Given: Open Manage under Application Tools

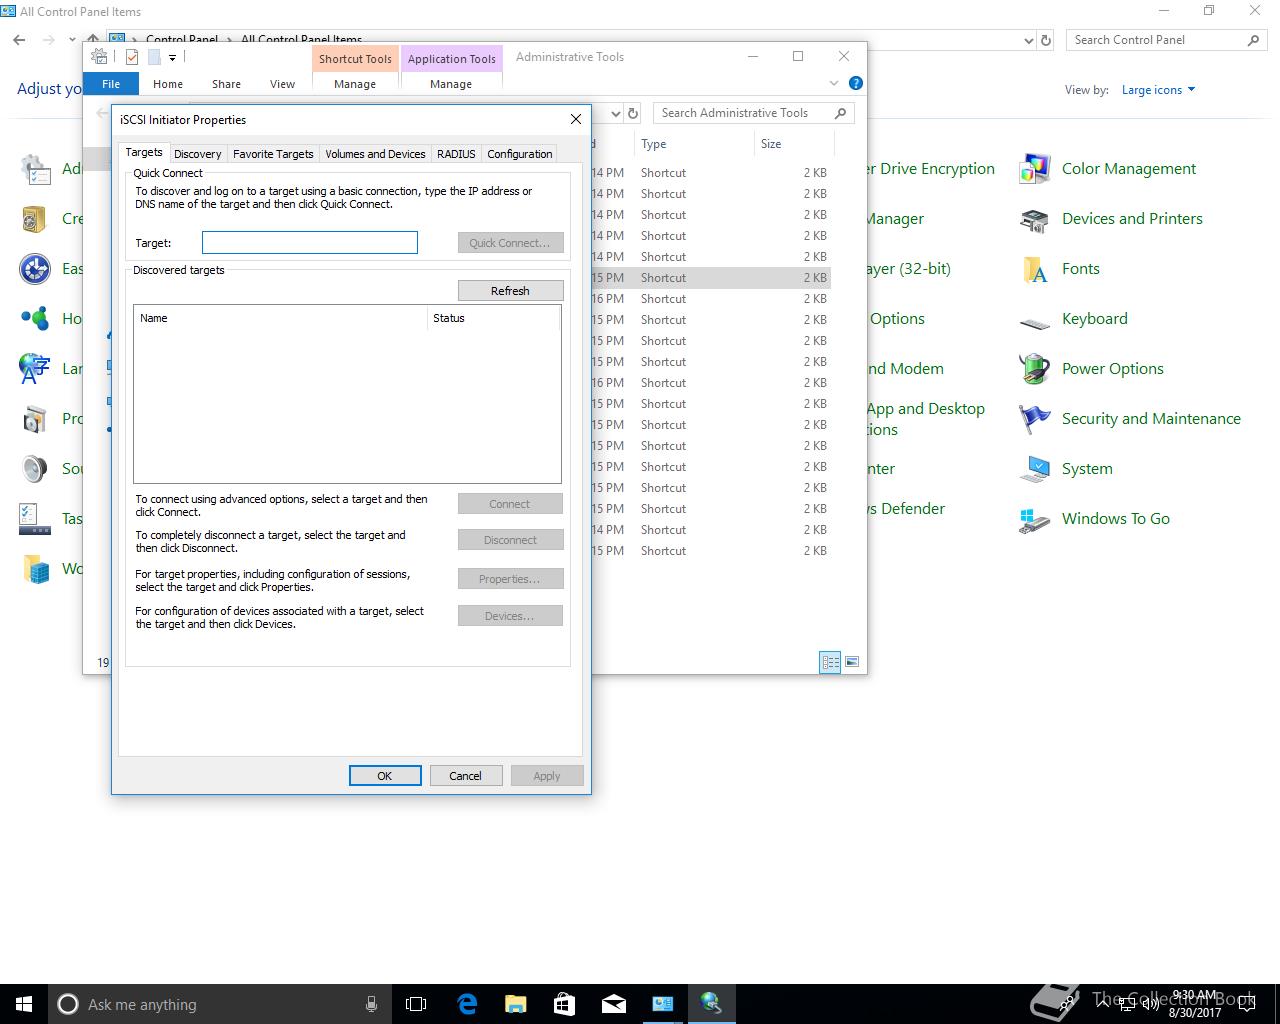Looking at the screenshot, I should pyautogui.click(x=451, y=84).
